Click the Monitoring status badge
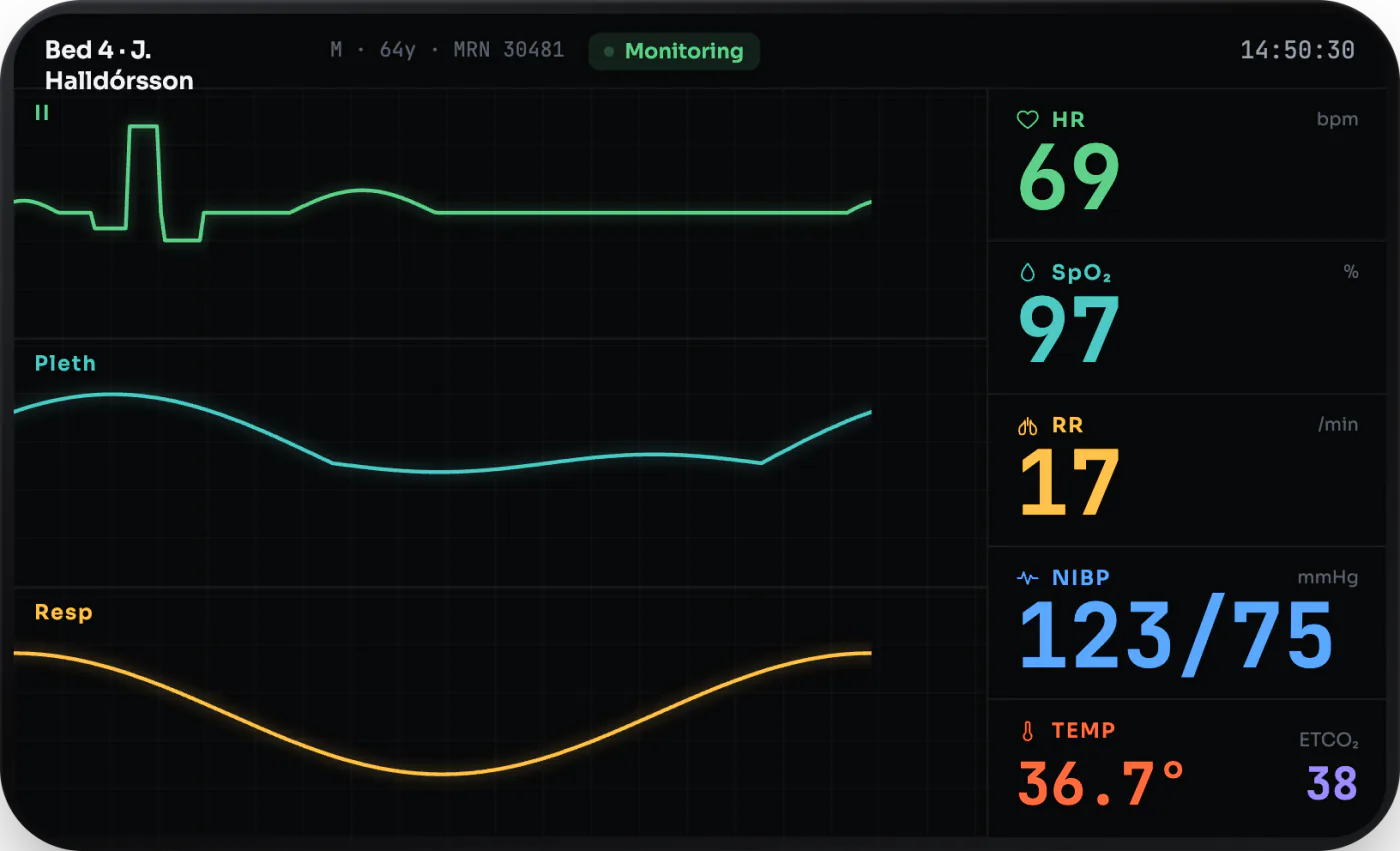This screenshot has height=851, width=1400. click(x=674, y=51)
